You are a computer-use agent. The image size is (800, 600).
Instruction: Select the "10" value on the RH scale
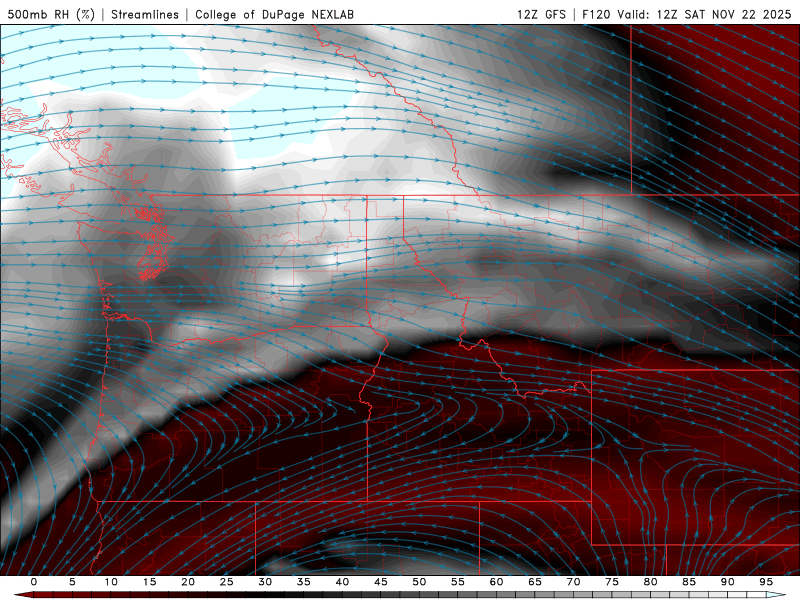tap(111, 582)
